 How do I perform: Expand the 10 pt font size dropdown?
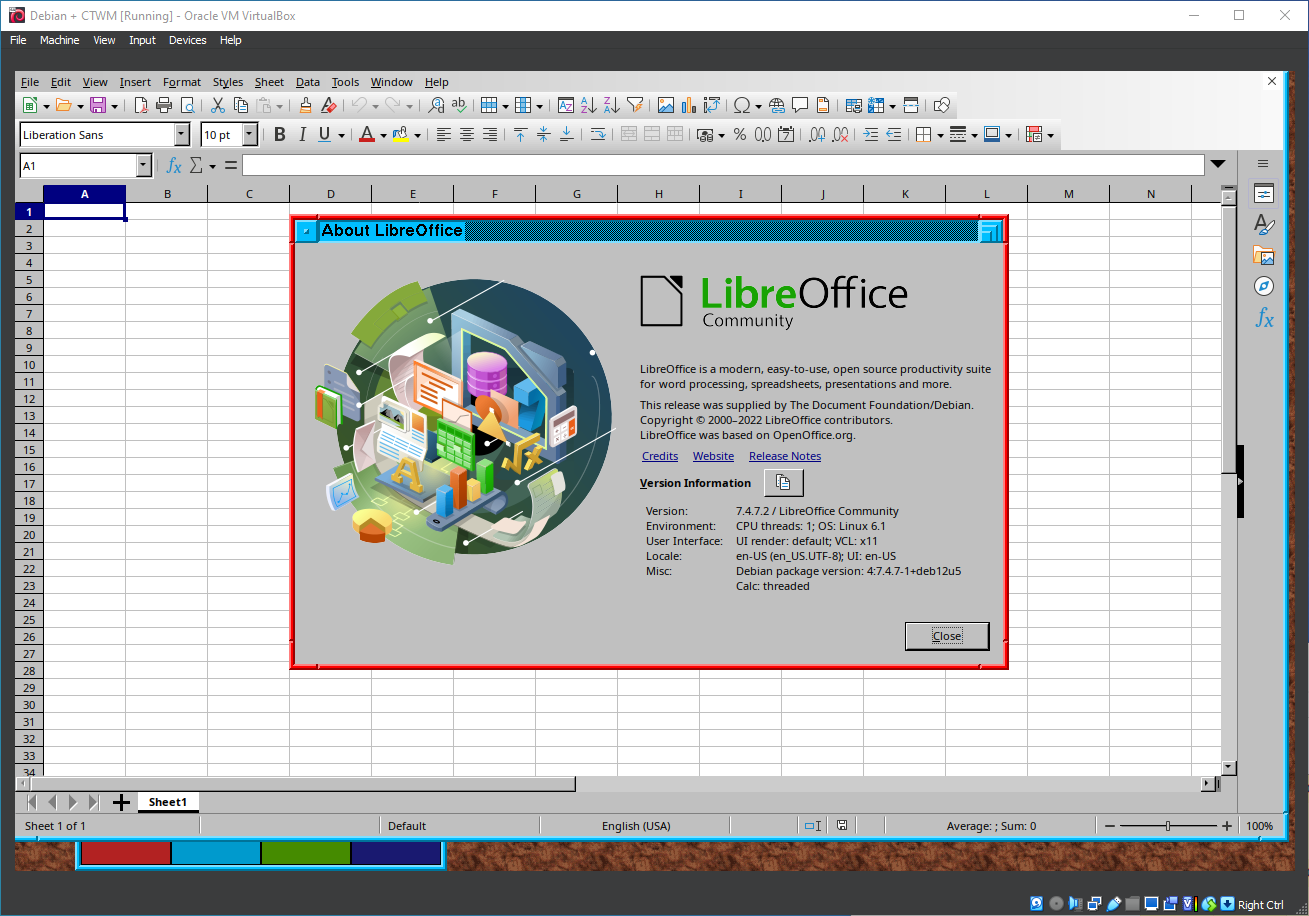click(x=250, y=135)
